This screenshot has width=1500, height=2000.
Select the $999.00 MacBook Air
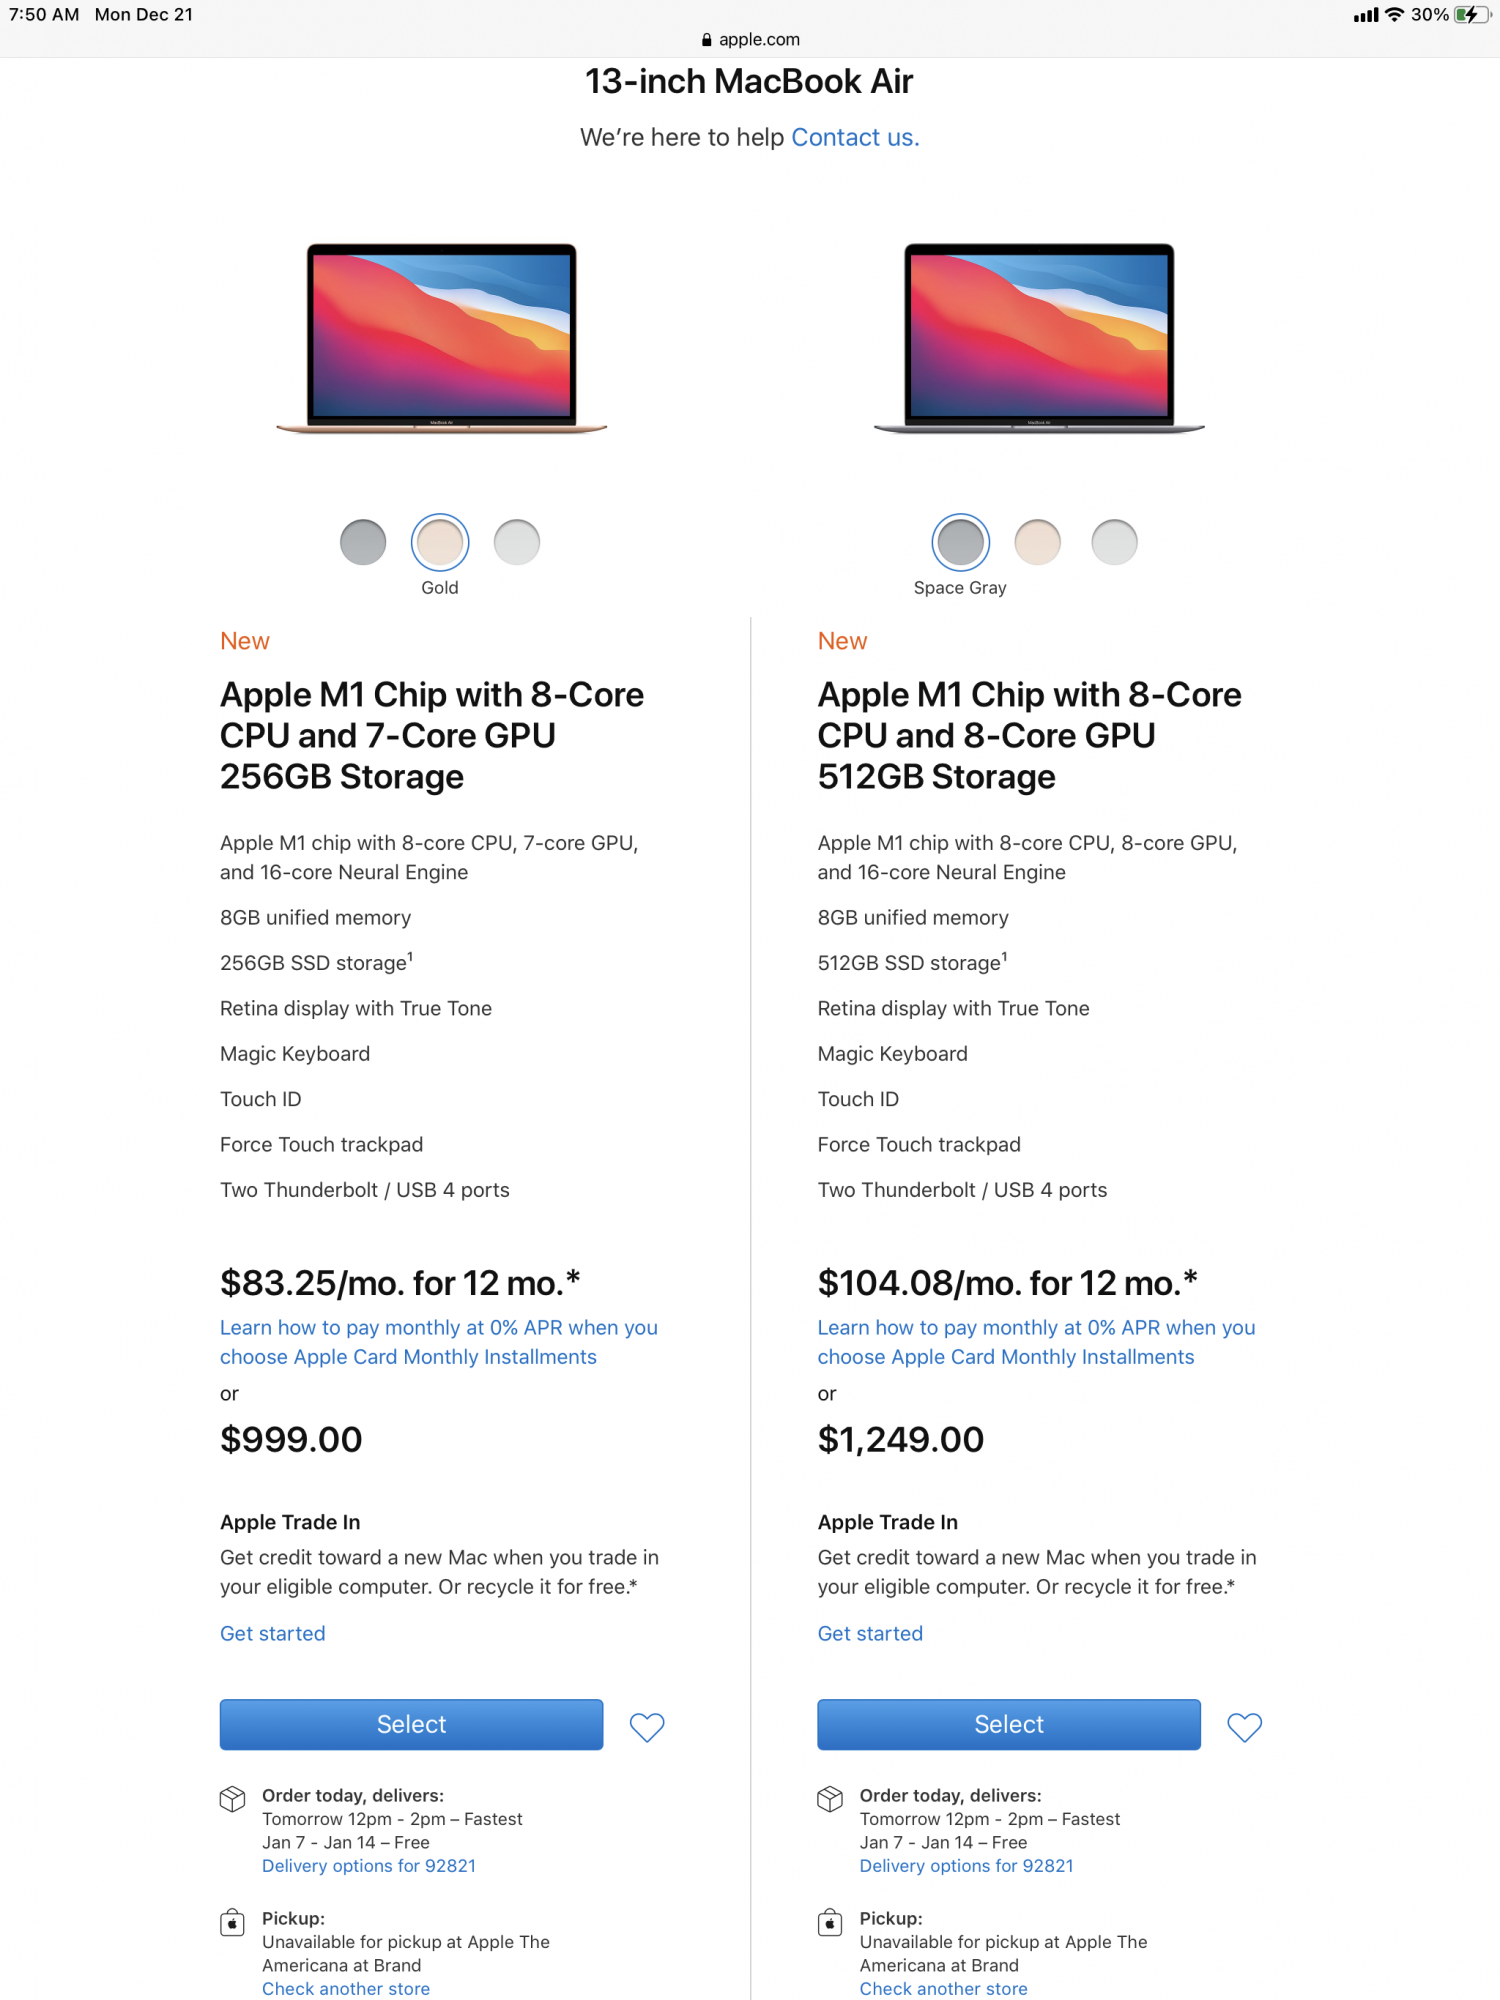coord(411,1724)
